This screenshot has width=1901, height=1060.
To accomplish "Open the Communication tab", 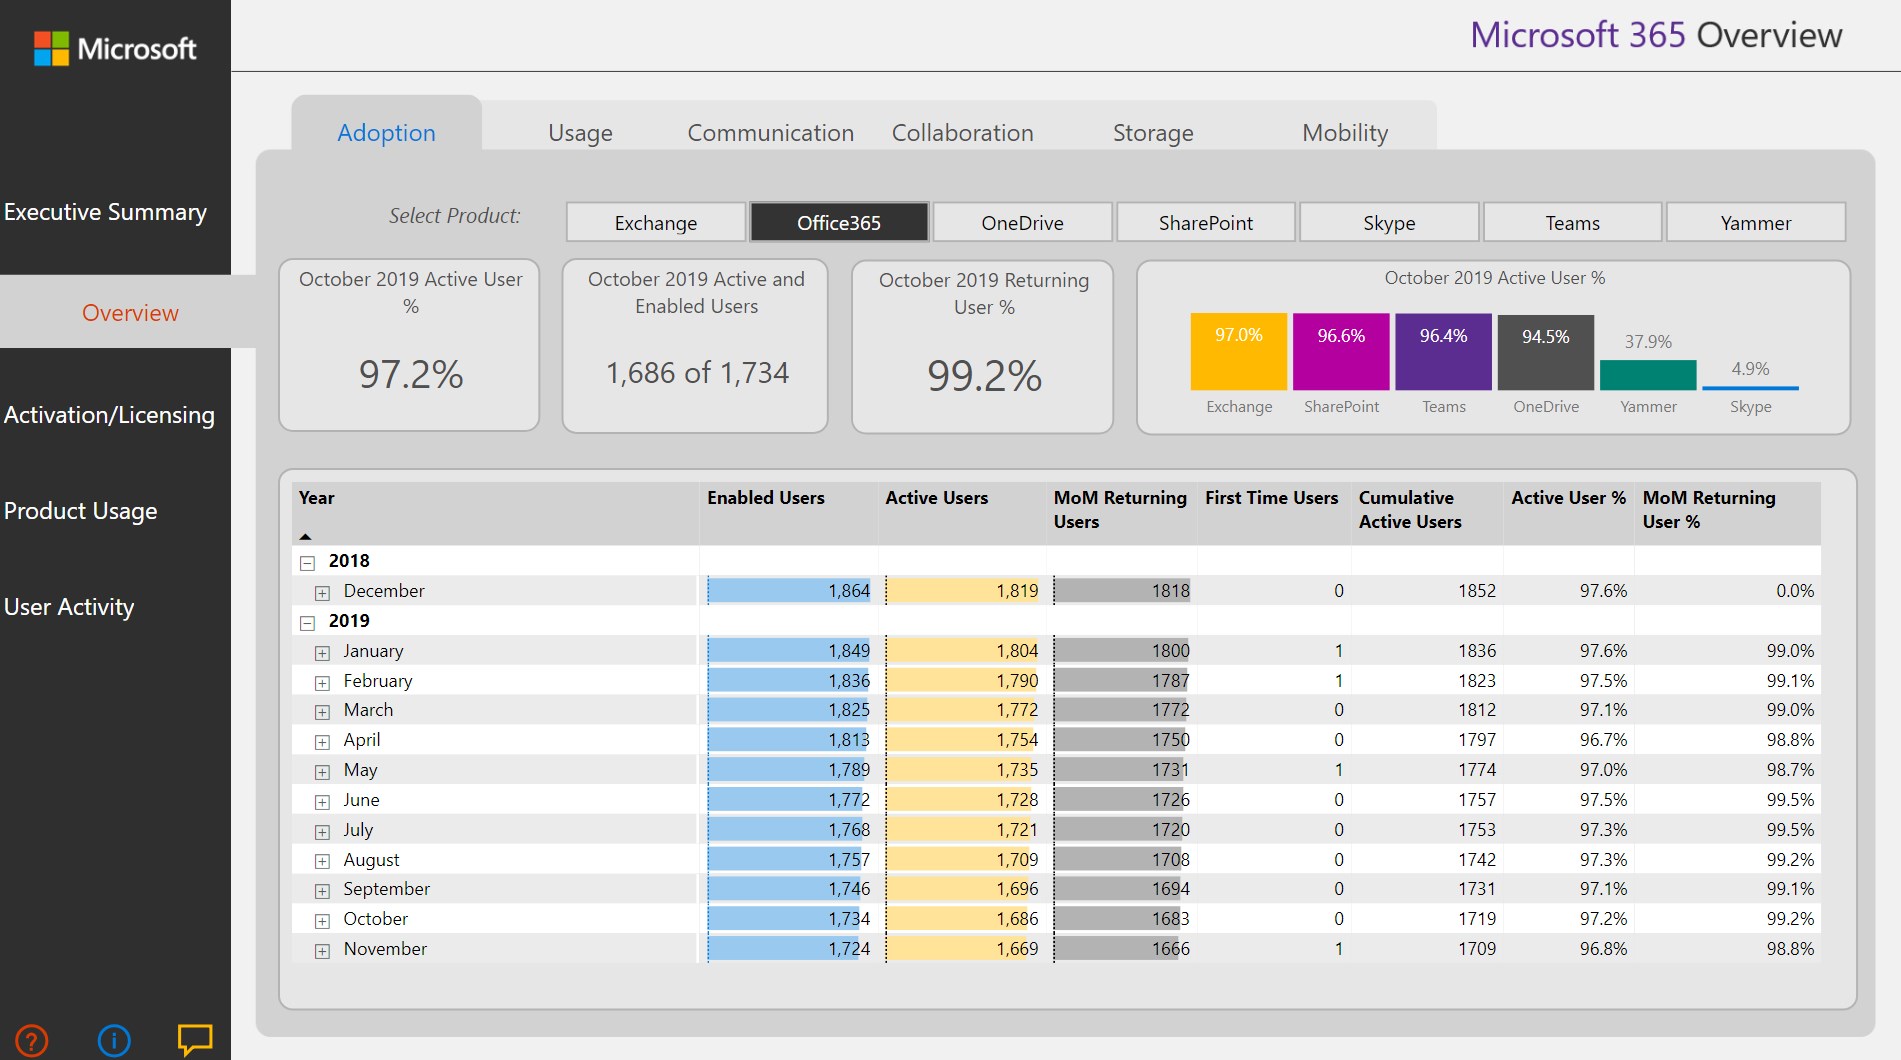I will pyautogui.click(x=770, y=132).
